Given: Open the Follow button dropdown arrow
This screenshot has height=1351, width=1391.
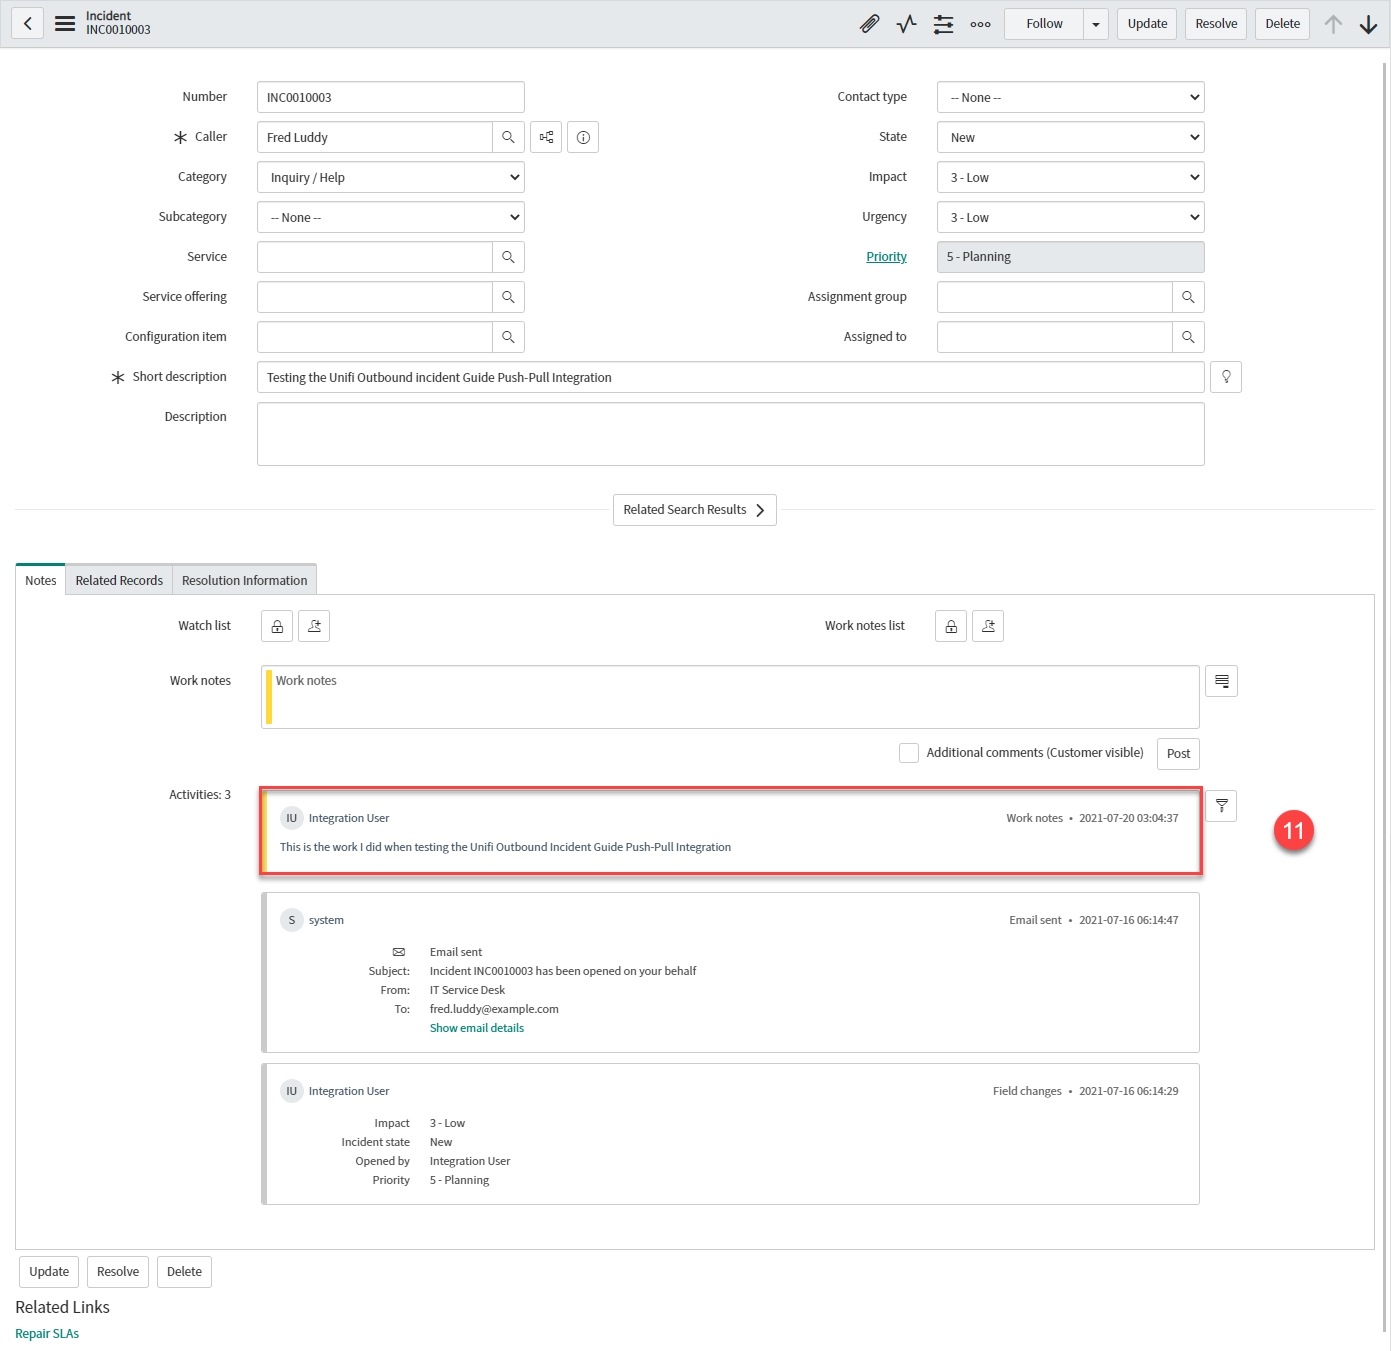Looking at the screenshot, I should pyautogui.click(x=1096, y=24).
